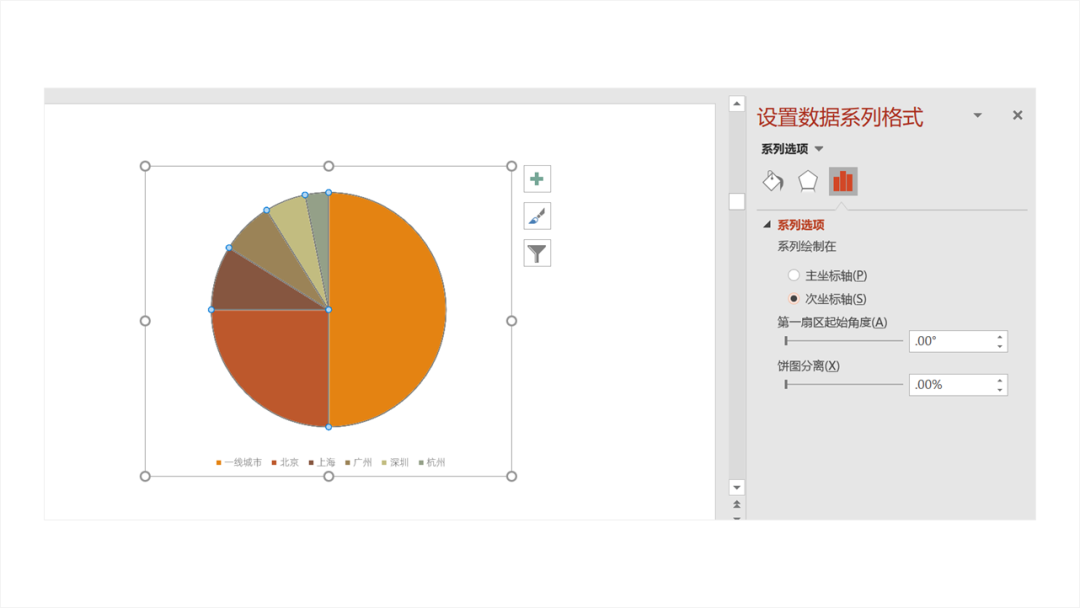1080x608 pixels.
Task: Open Chart Styles paintbrush button
Action: tap(537, 216)
